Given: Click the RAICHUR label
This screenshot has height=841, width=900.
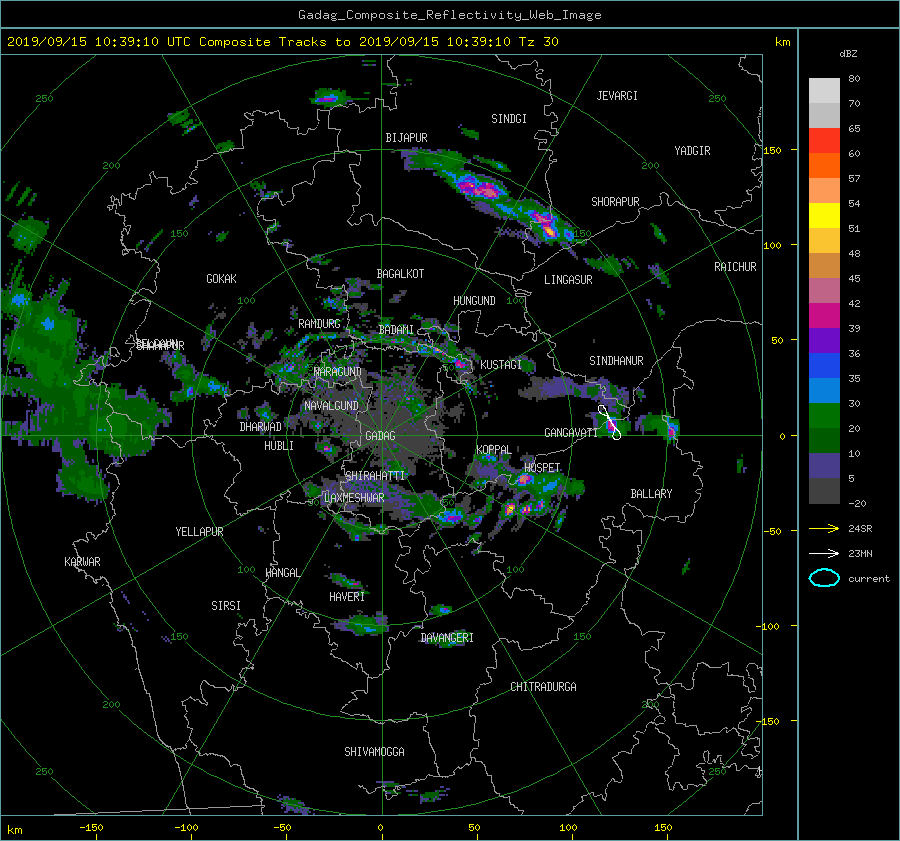Looking at the screenshot, I should point(735,267).
